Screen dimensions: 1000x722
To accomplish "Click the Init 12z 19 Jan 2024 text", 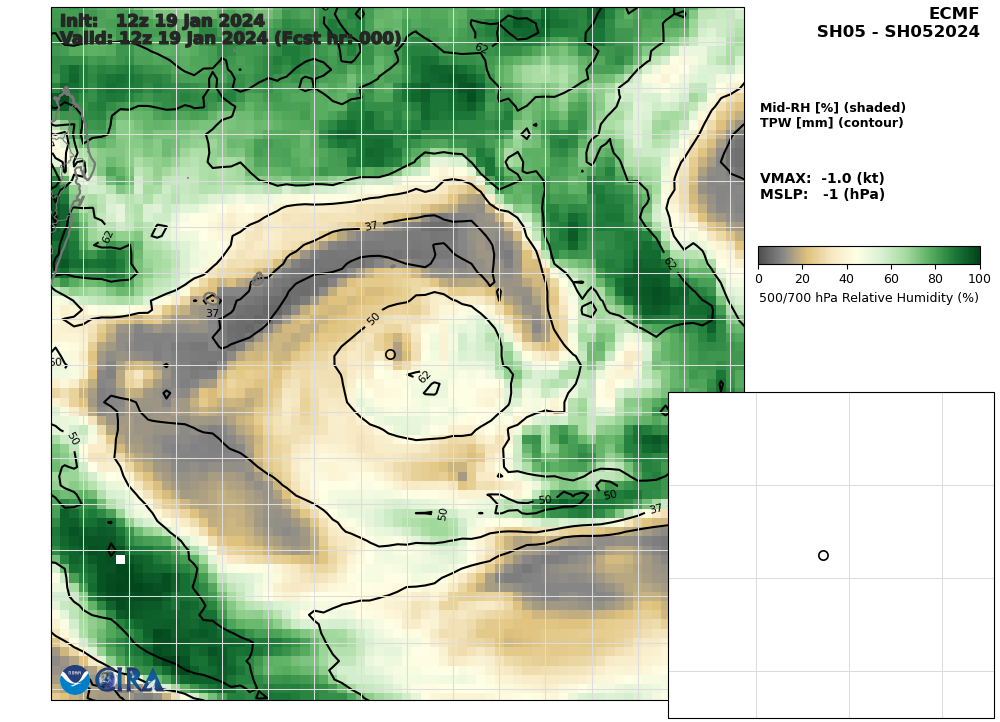I will [162, 21].
